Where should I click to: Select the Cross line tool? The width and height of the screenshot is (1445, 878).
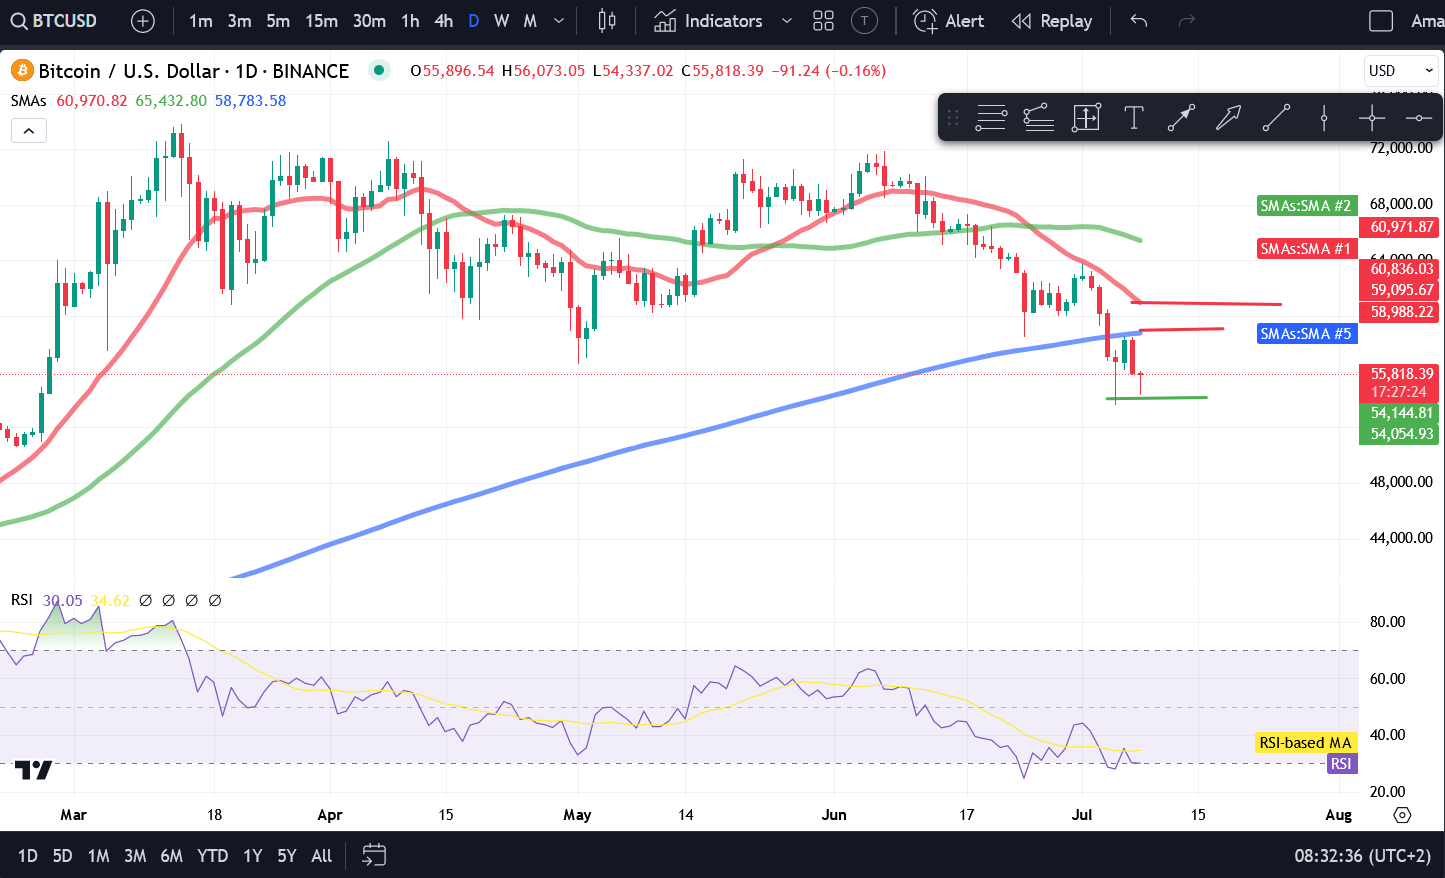point(1372,118)
